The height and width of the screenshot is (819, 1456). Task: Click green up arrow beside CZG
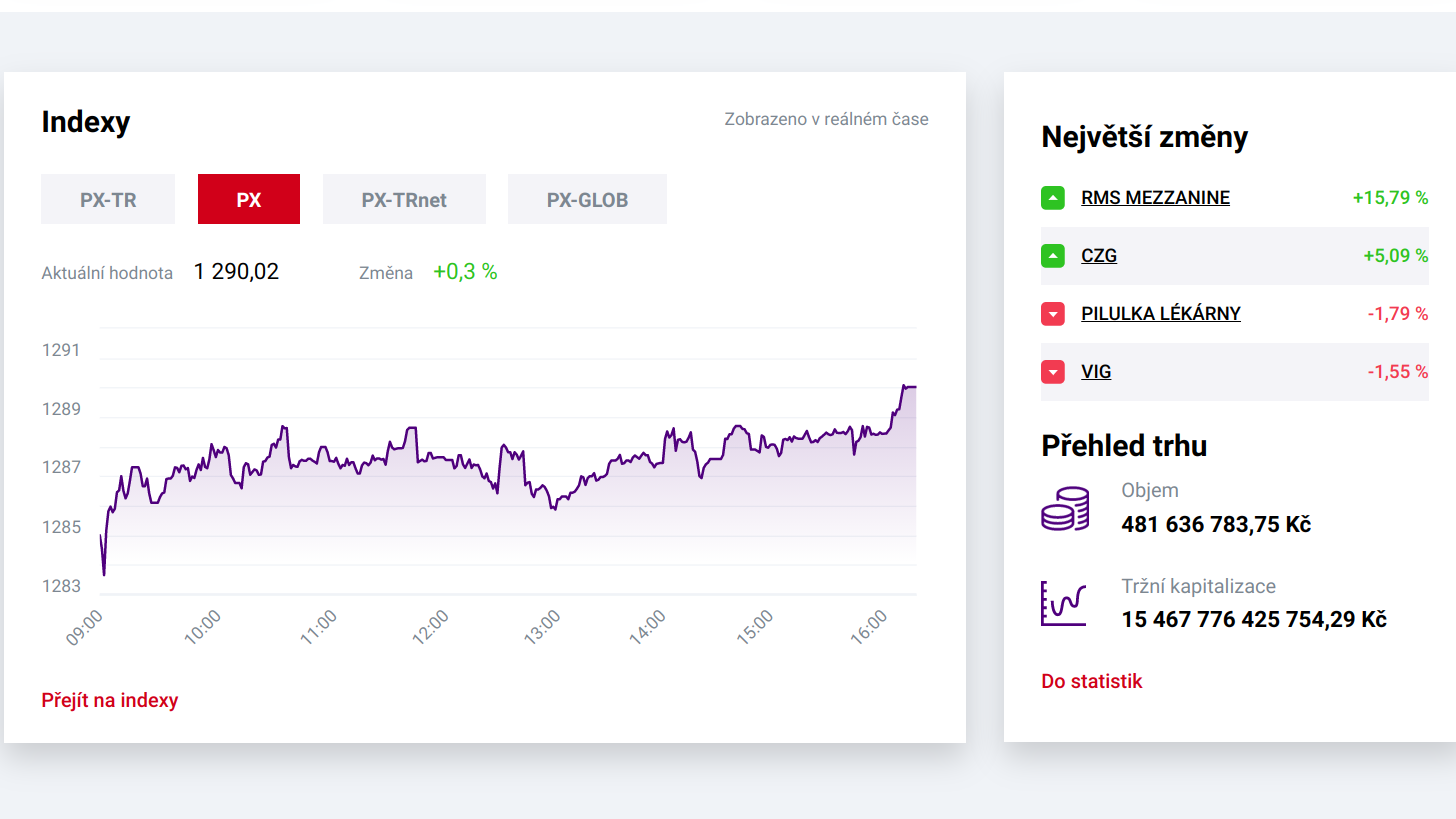(x=1053, y=256)
